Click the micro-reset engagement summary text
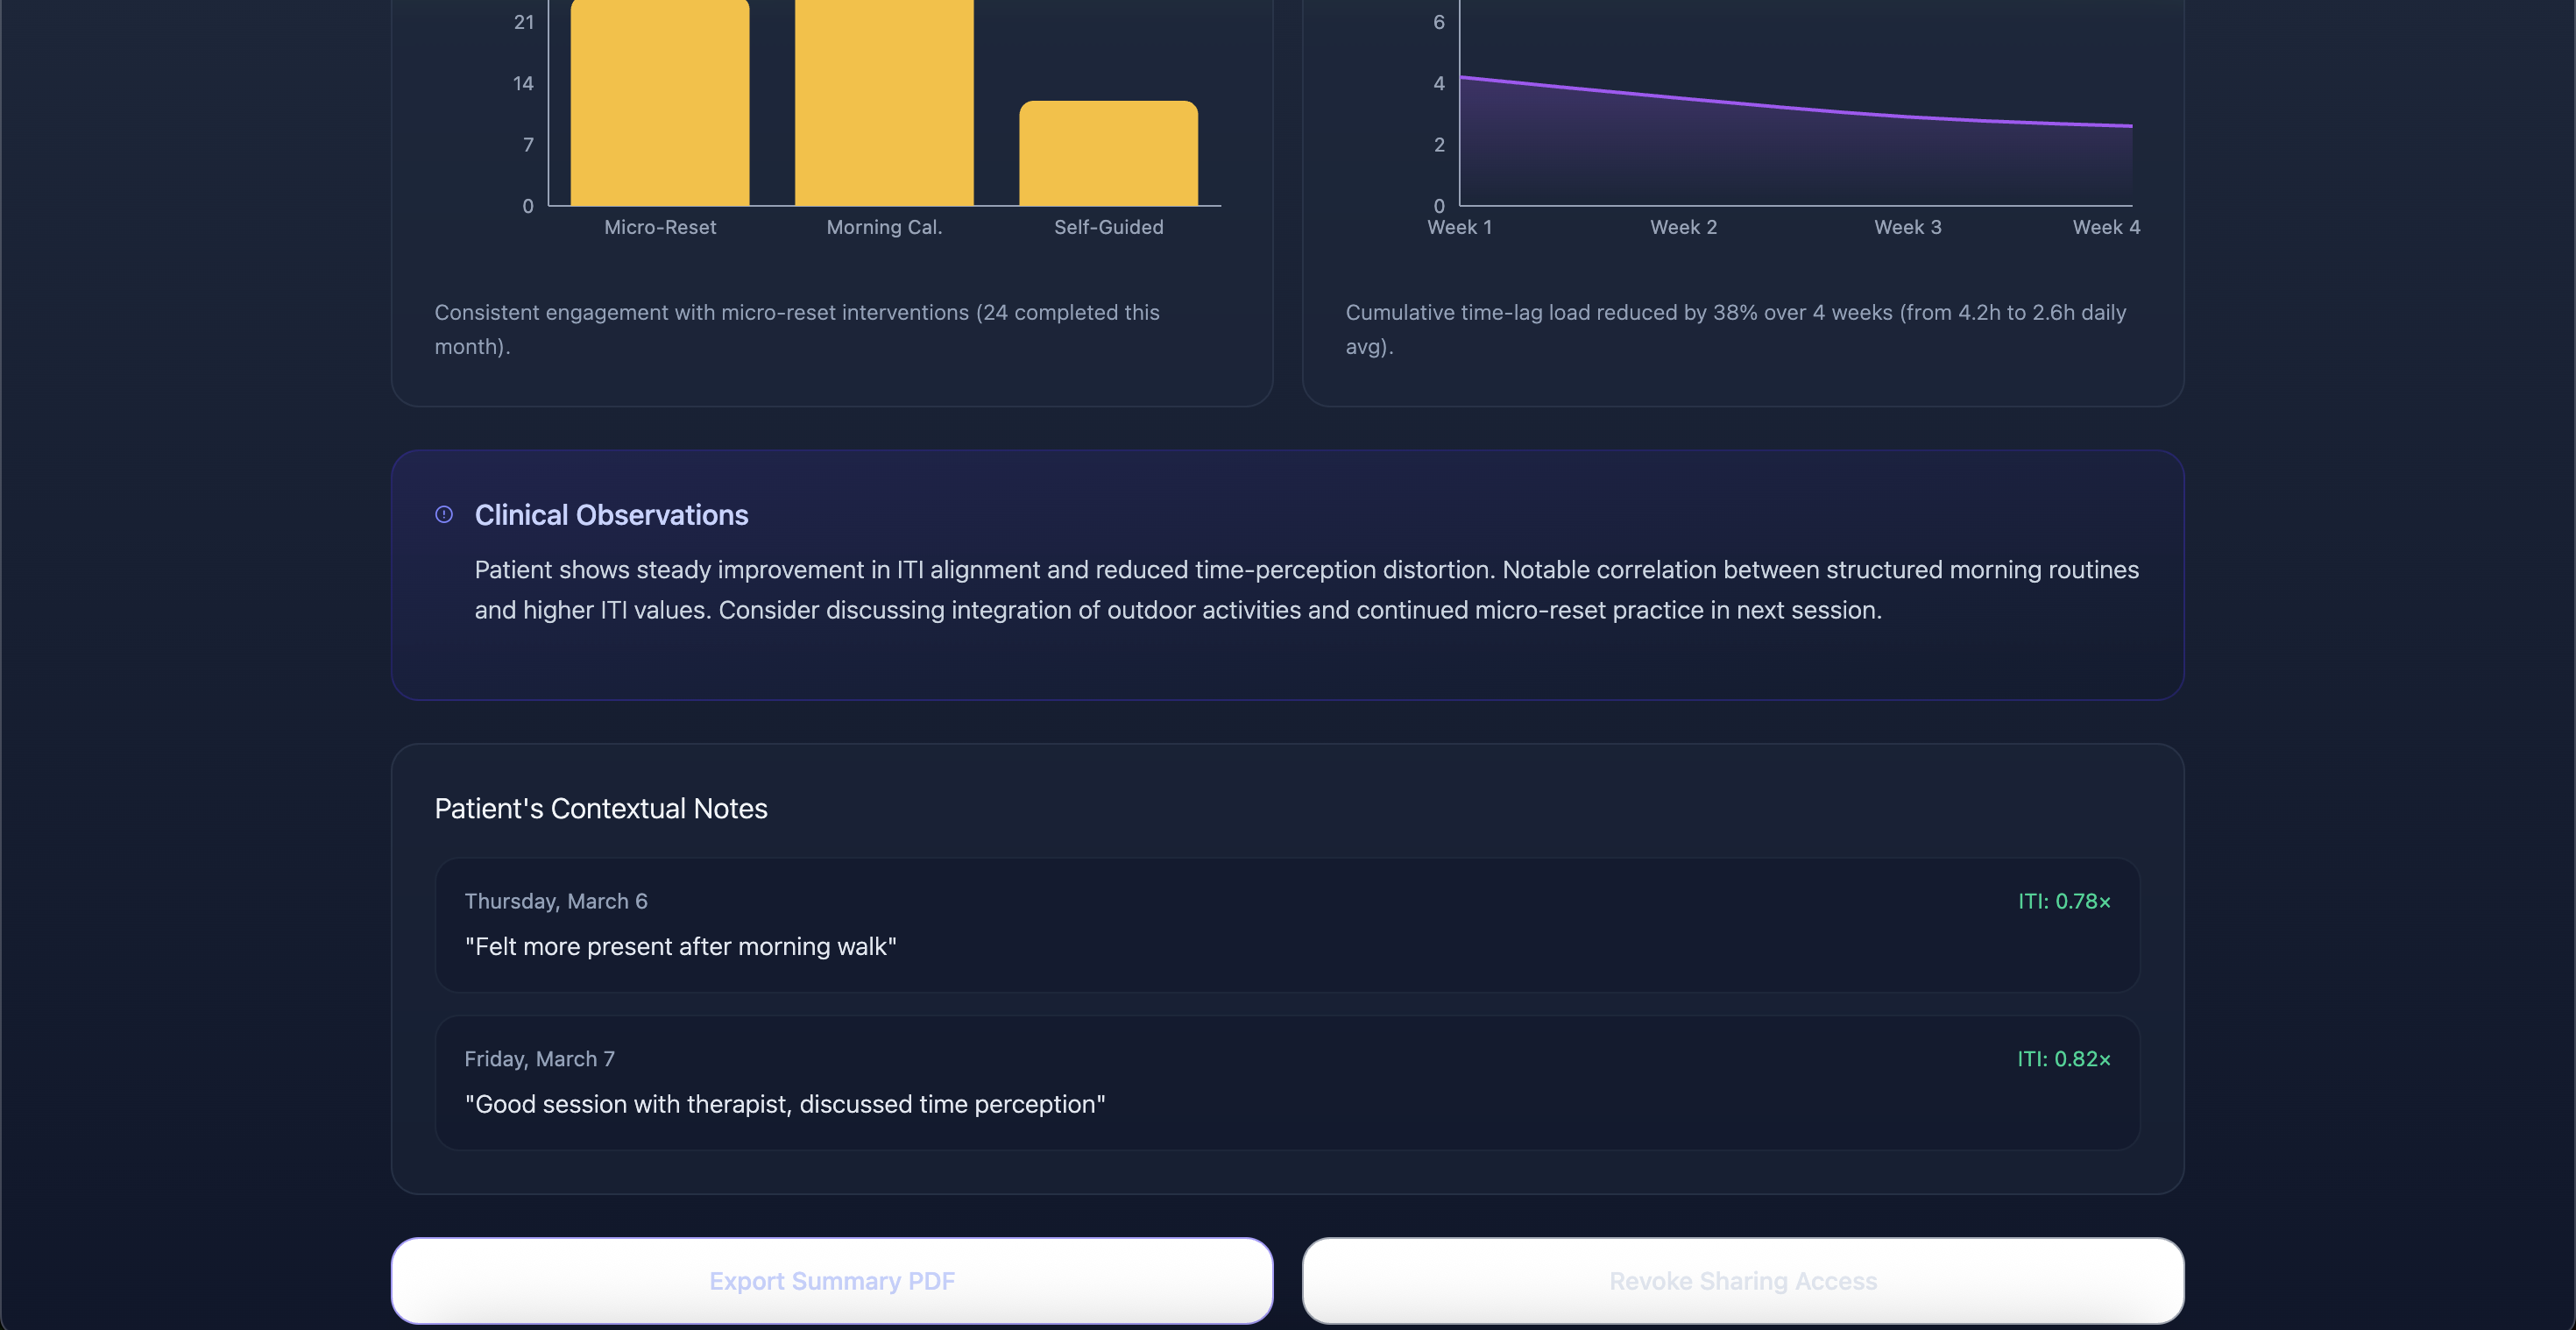2576x1330 pixels. [x=796, y=328]
